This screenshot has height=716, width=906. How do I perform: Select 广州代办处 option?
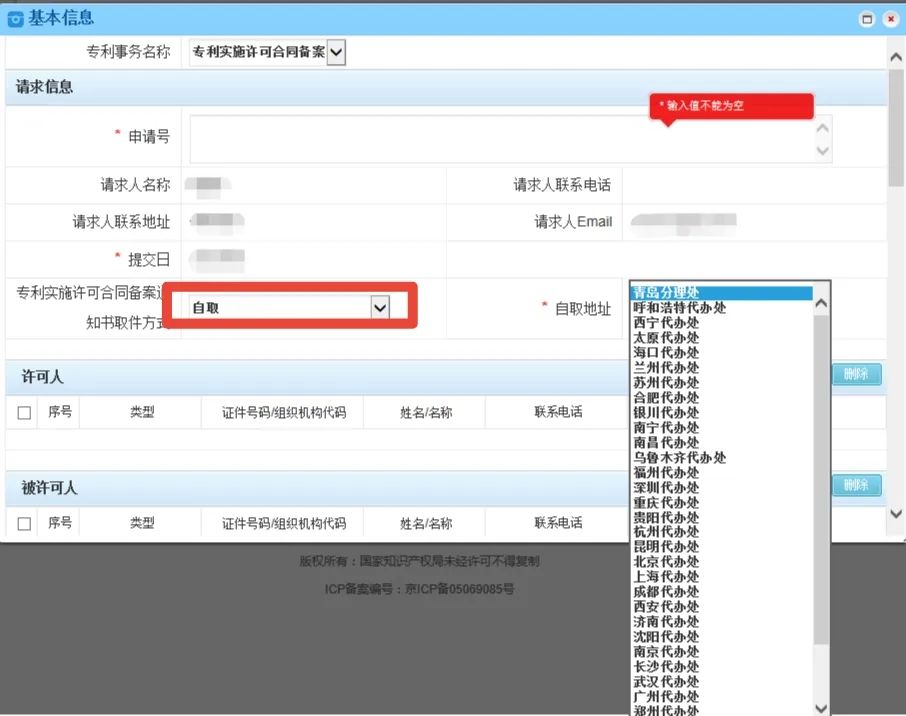coord(722,697)
